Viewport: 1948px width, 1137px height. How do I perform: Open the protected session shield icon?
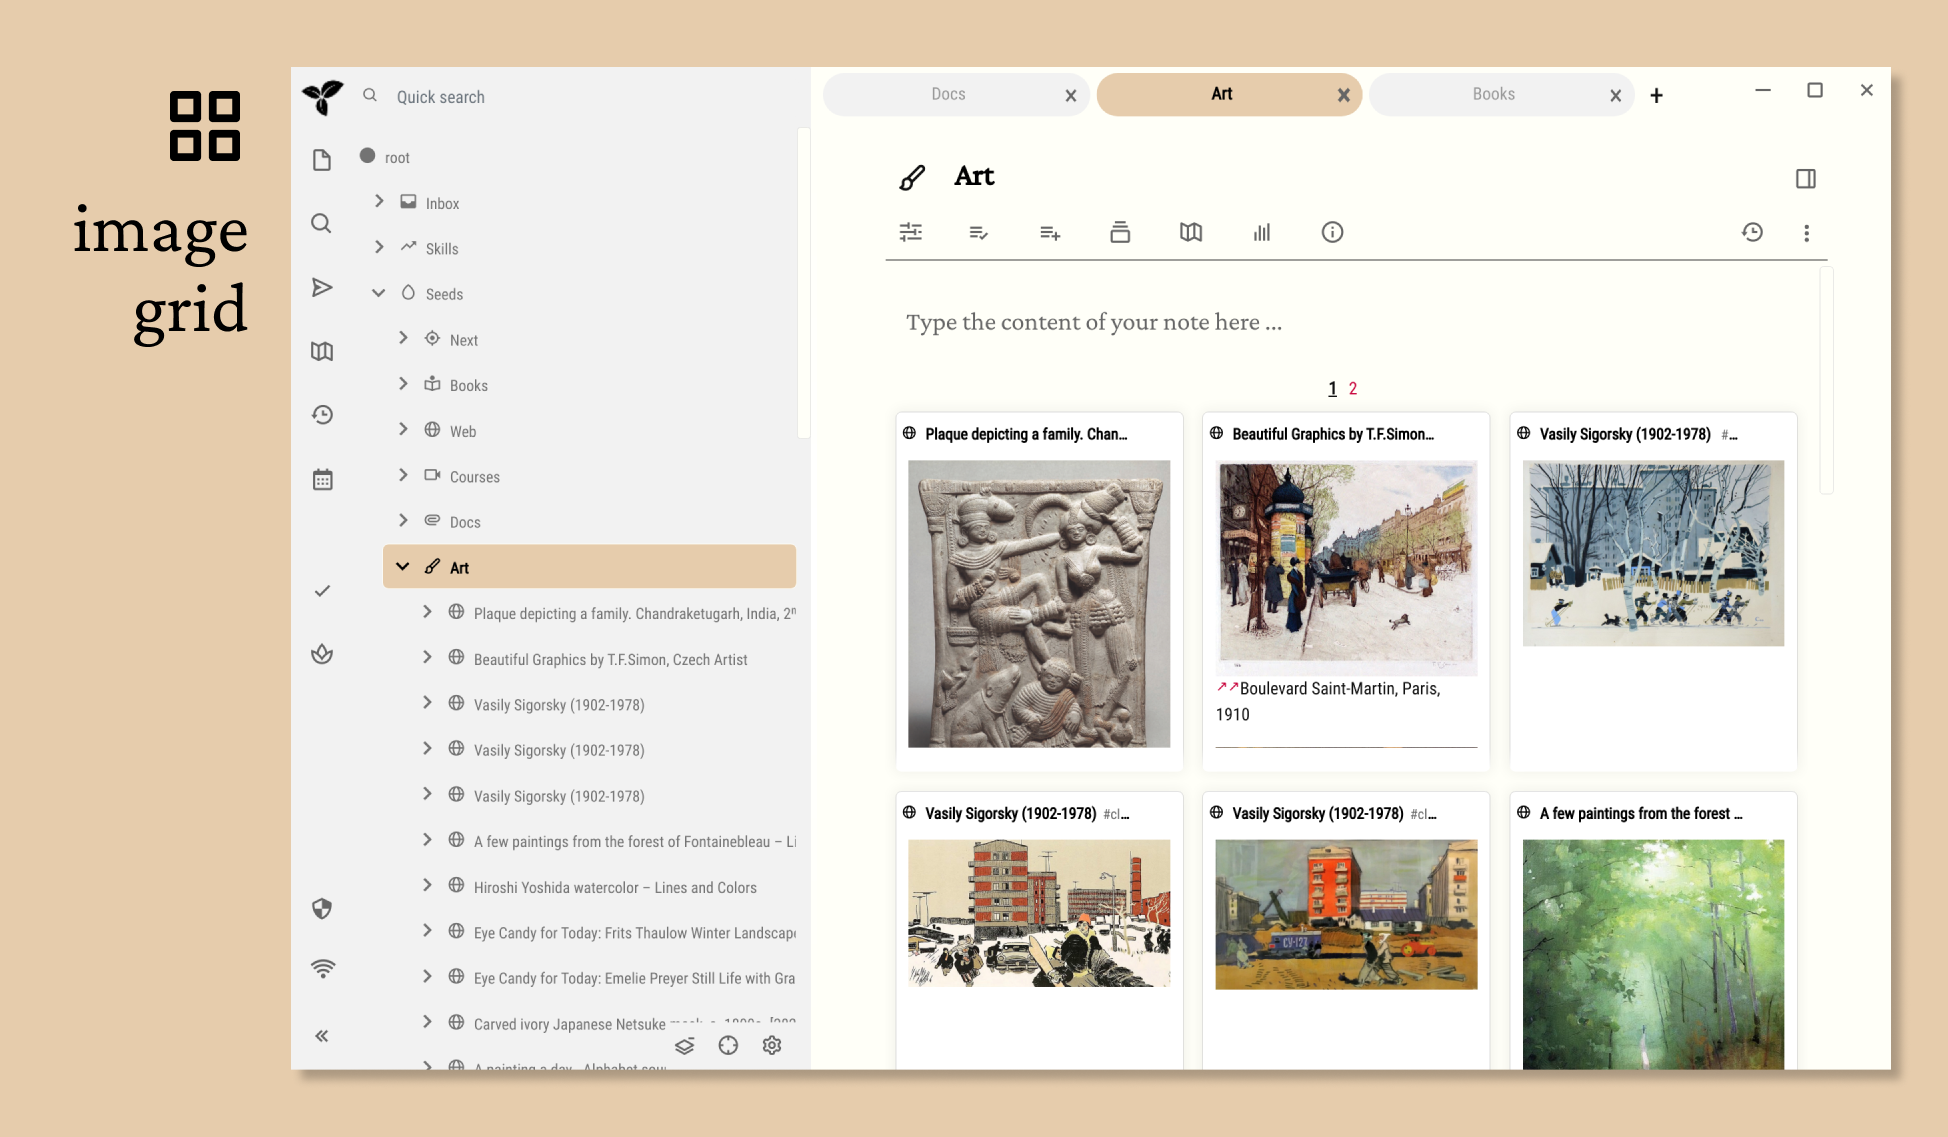pyautogui.click(x=322, y=909)
